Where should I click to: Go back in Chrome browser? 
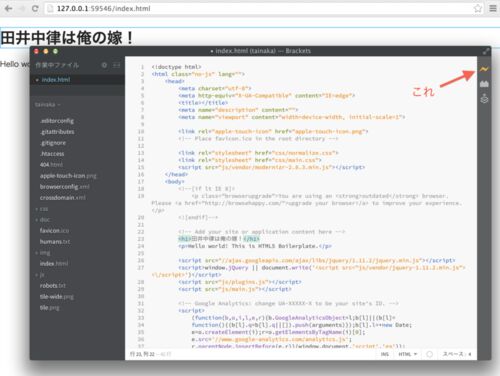coord(9,8)
